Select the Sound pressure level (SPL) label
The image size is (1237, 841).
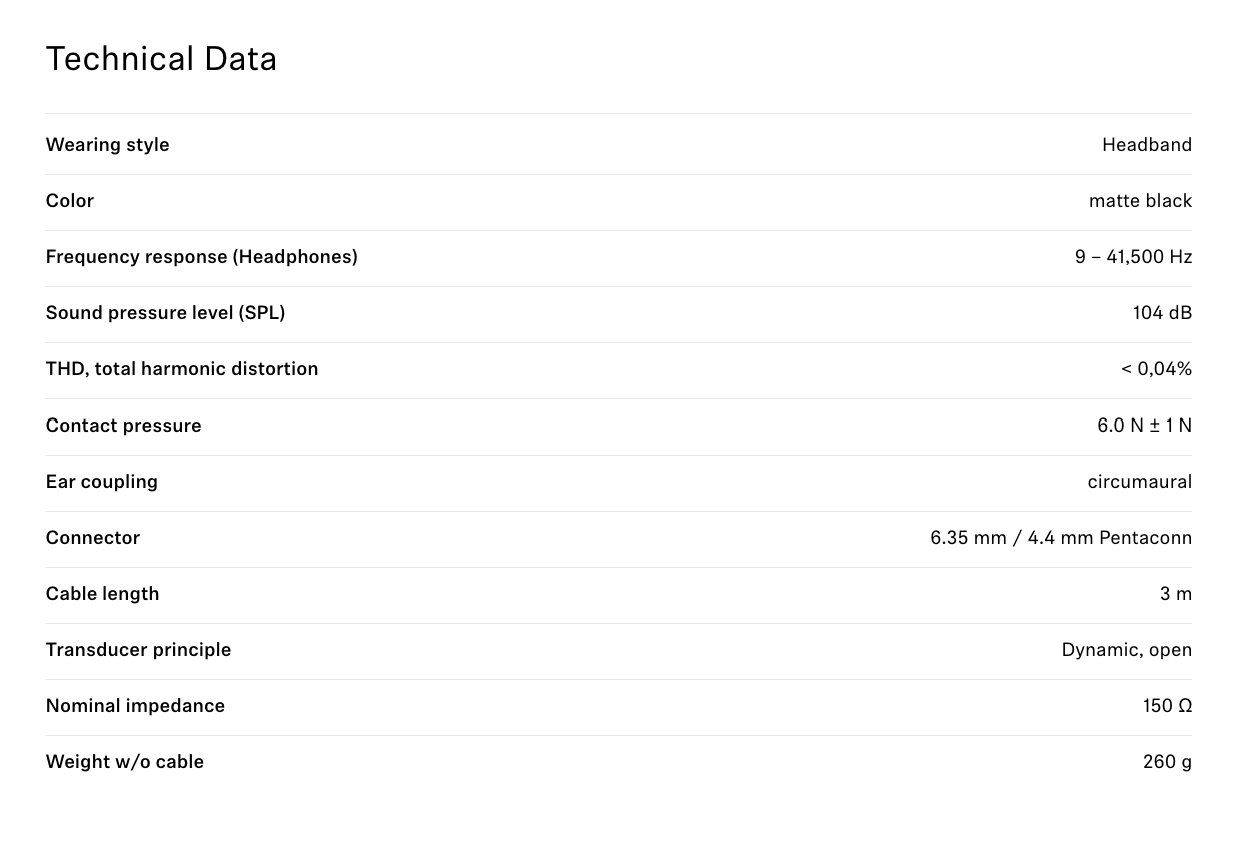tap(165, 313)
